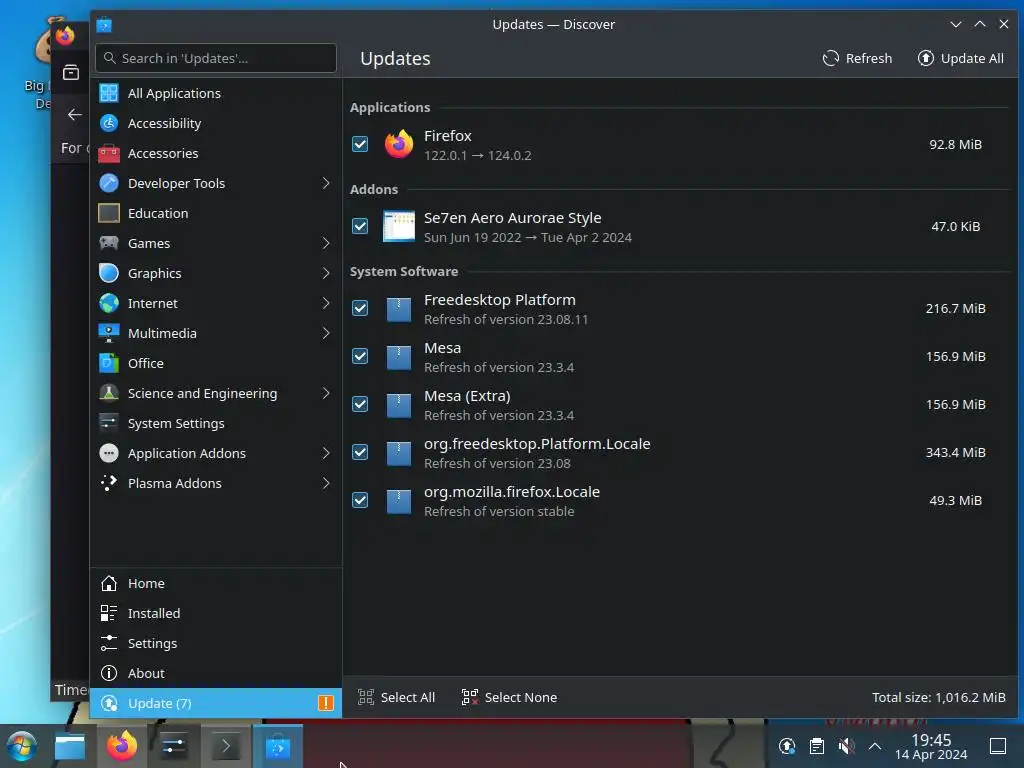Open the clipboard tray icon
1024x768 pixels.
point(816,746)
